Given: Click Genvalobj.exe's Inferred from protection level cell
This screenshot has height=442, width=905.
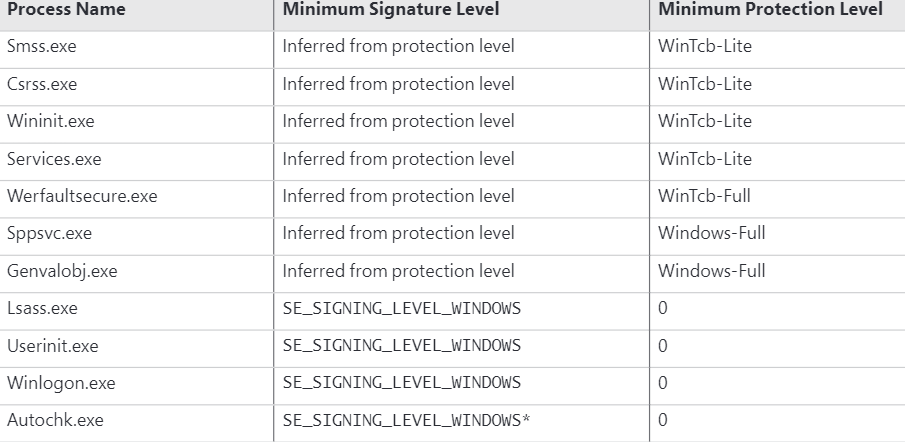Looking at the screenshot, I should coord(398,271).
